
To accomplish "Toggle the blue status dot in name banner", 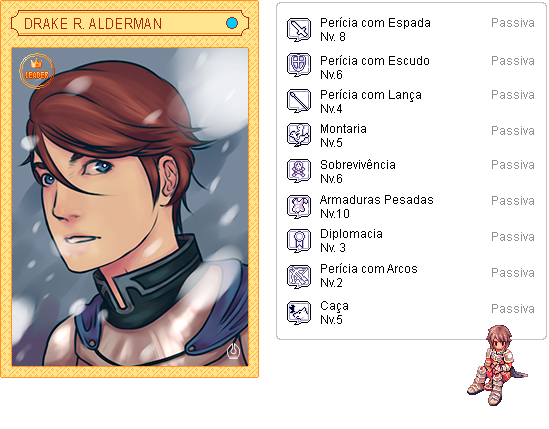I will tap(232, 23).
